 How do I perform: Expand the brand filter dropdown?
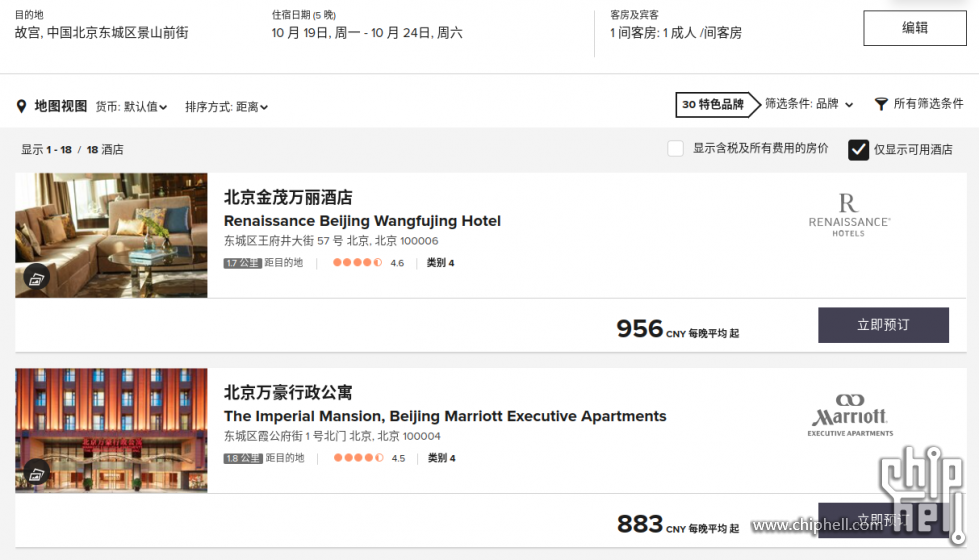coord(809,104)
